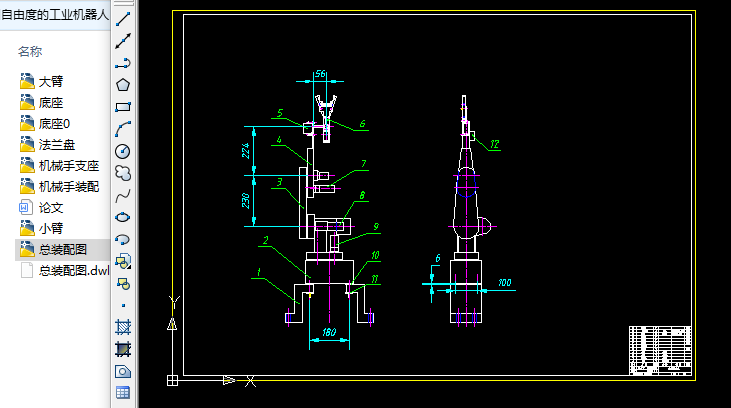The image size is (731, 408).
Task: Select the Revision Cloud tool
Action: coord(123,173)
